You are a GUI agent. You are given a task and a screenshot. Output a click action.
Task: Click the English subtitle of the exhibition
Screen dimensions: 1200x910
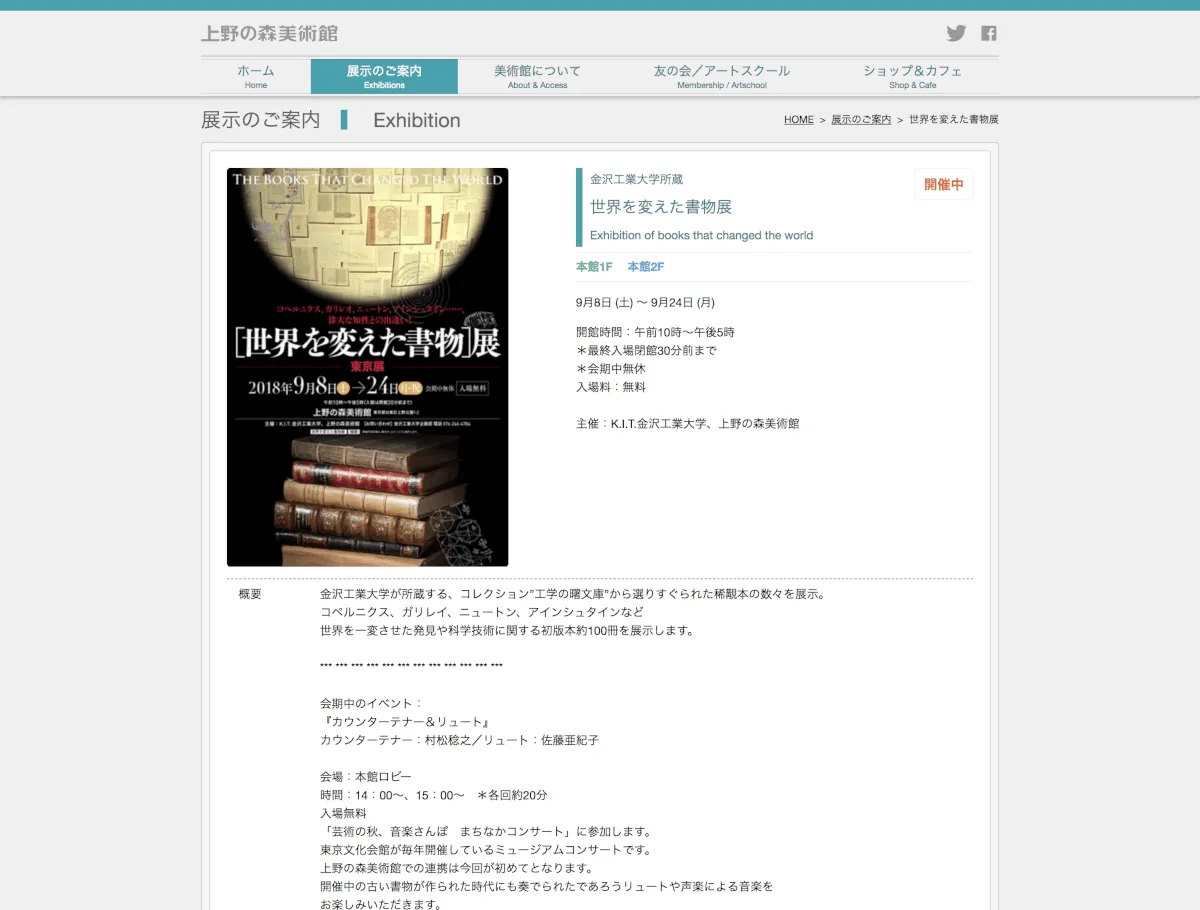[x=701, y=236]
